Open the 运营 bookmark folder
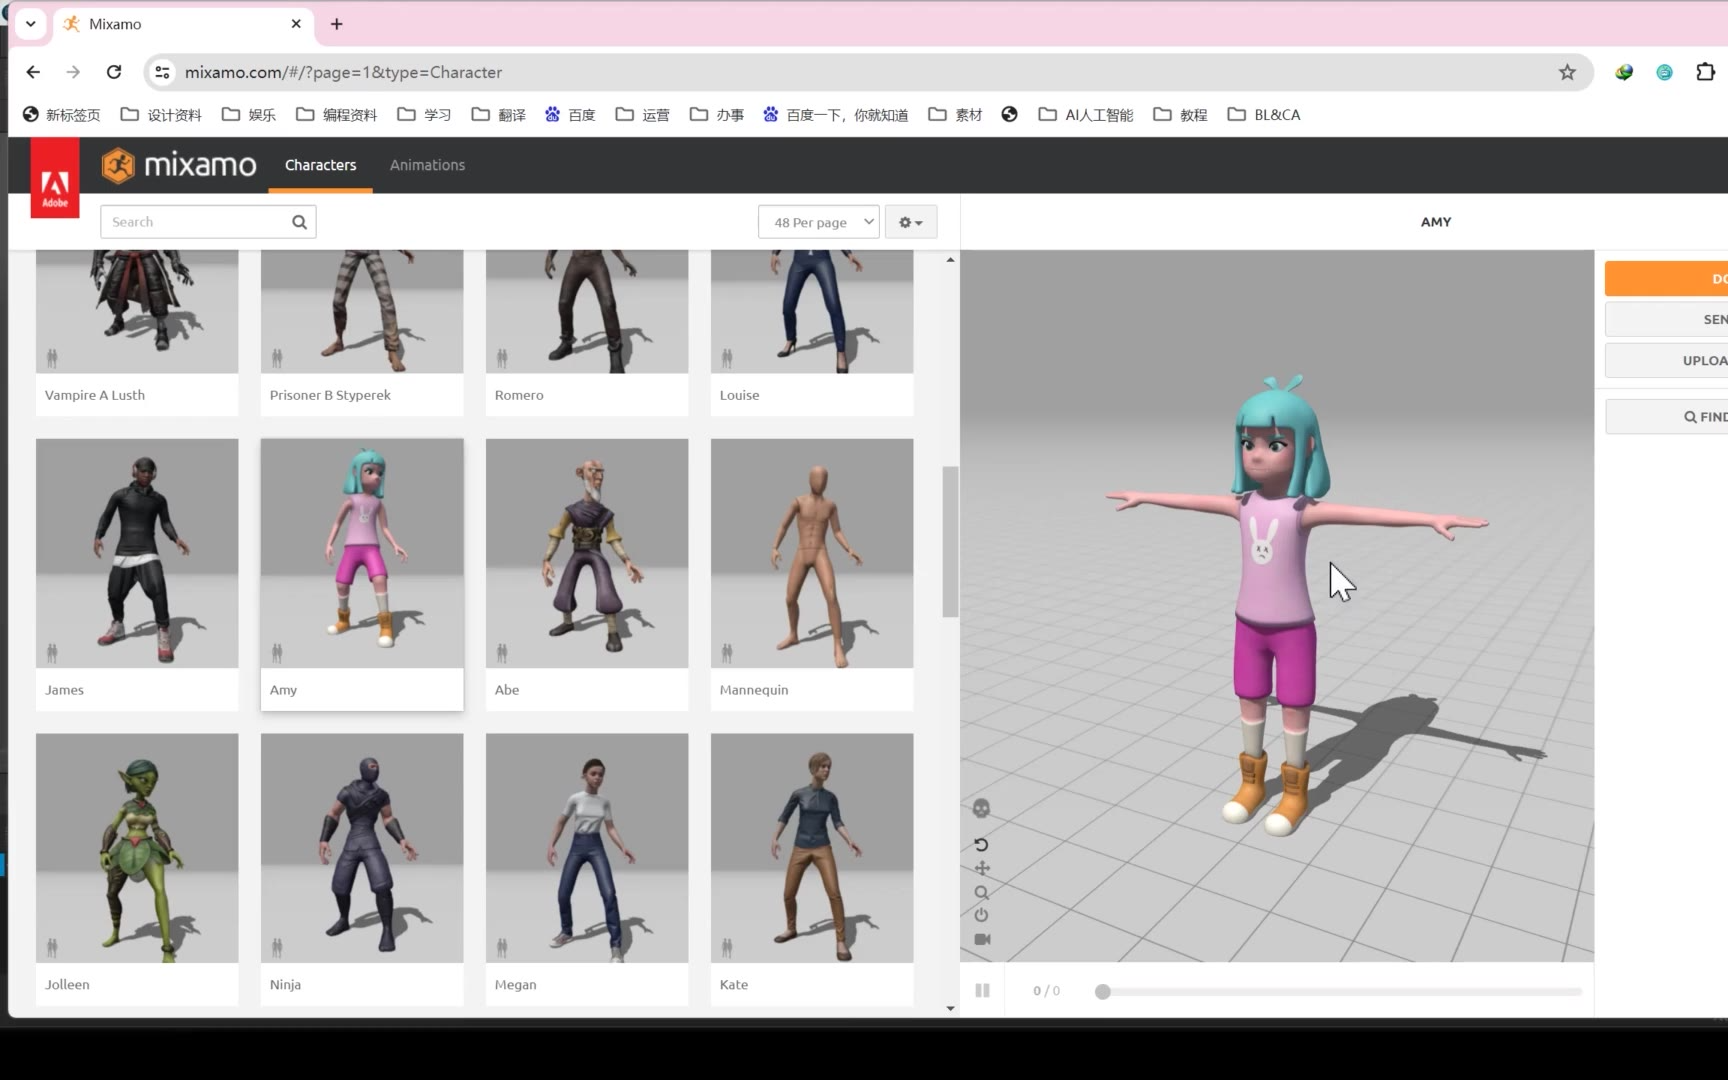 coord(642,115)
